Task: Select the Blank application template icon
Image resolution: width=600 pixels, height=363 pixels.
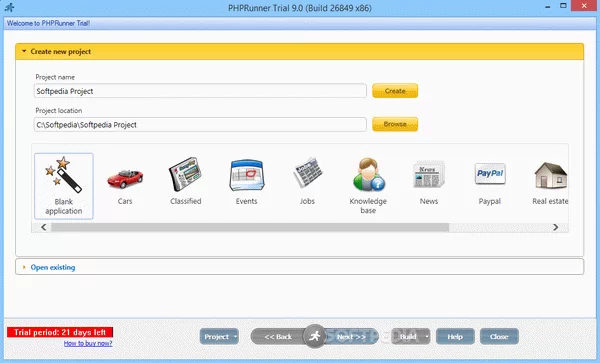Action: (x=64, y=175)
